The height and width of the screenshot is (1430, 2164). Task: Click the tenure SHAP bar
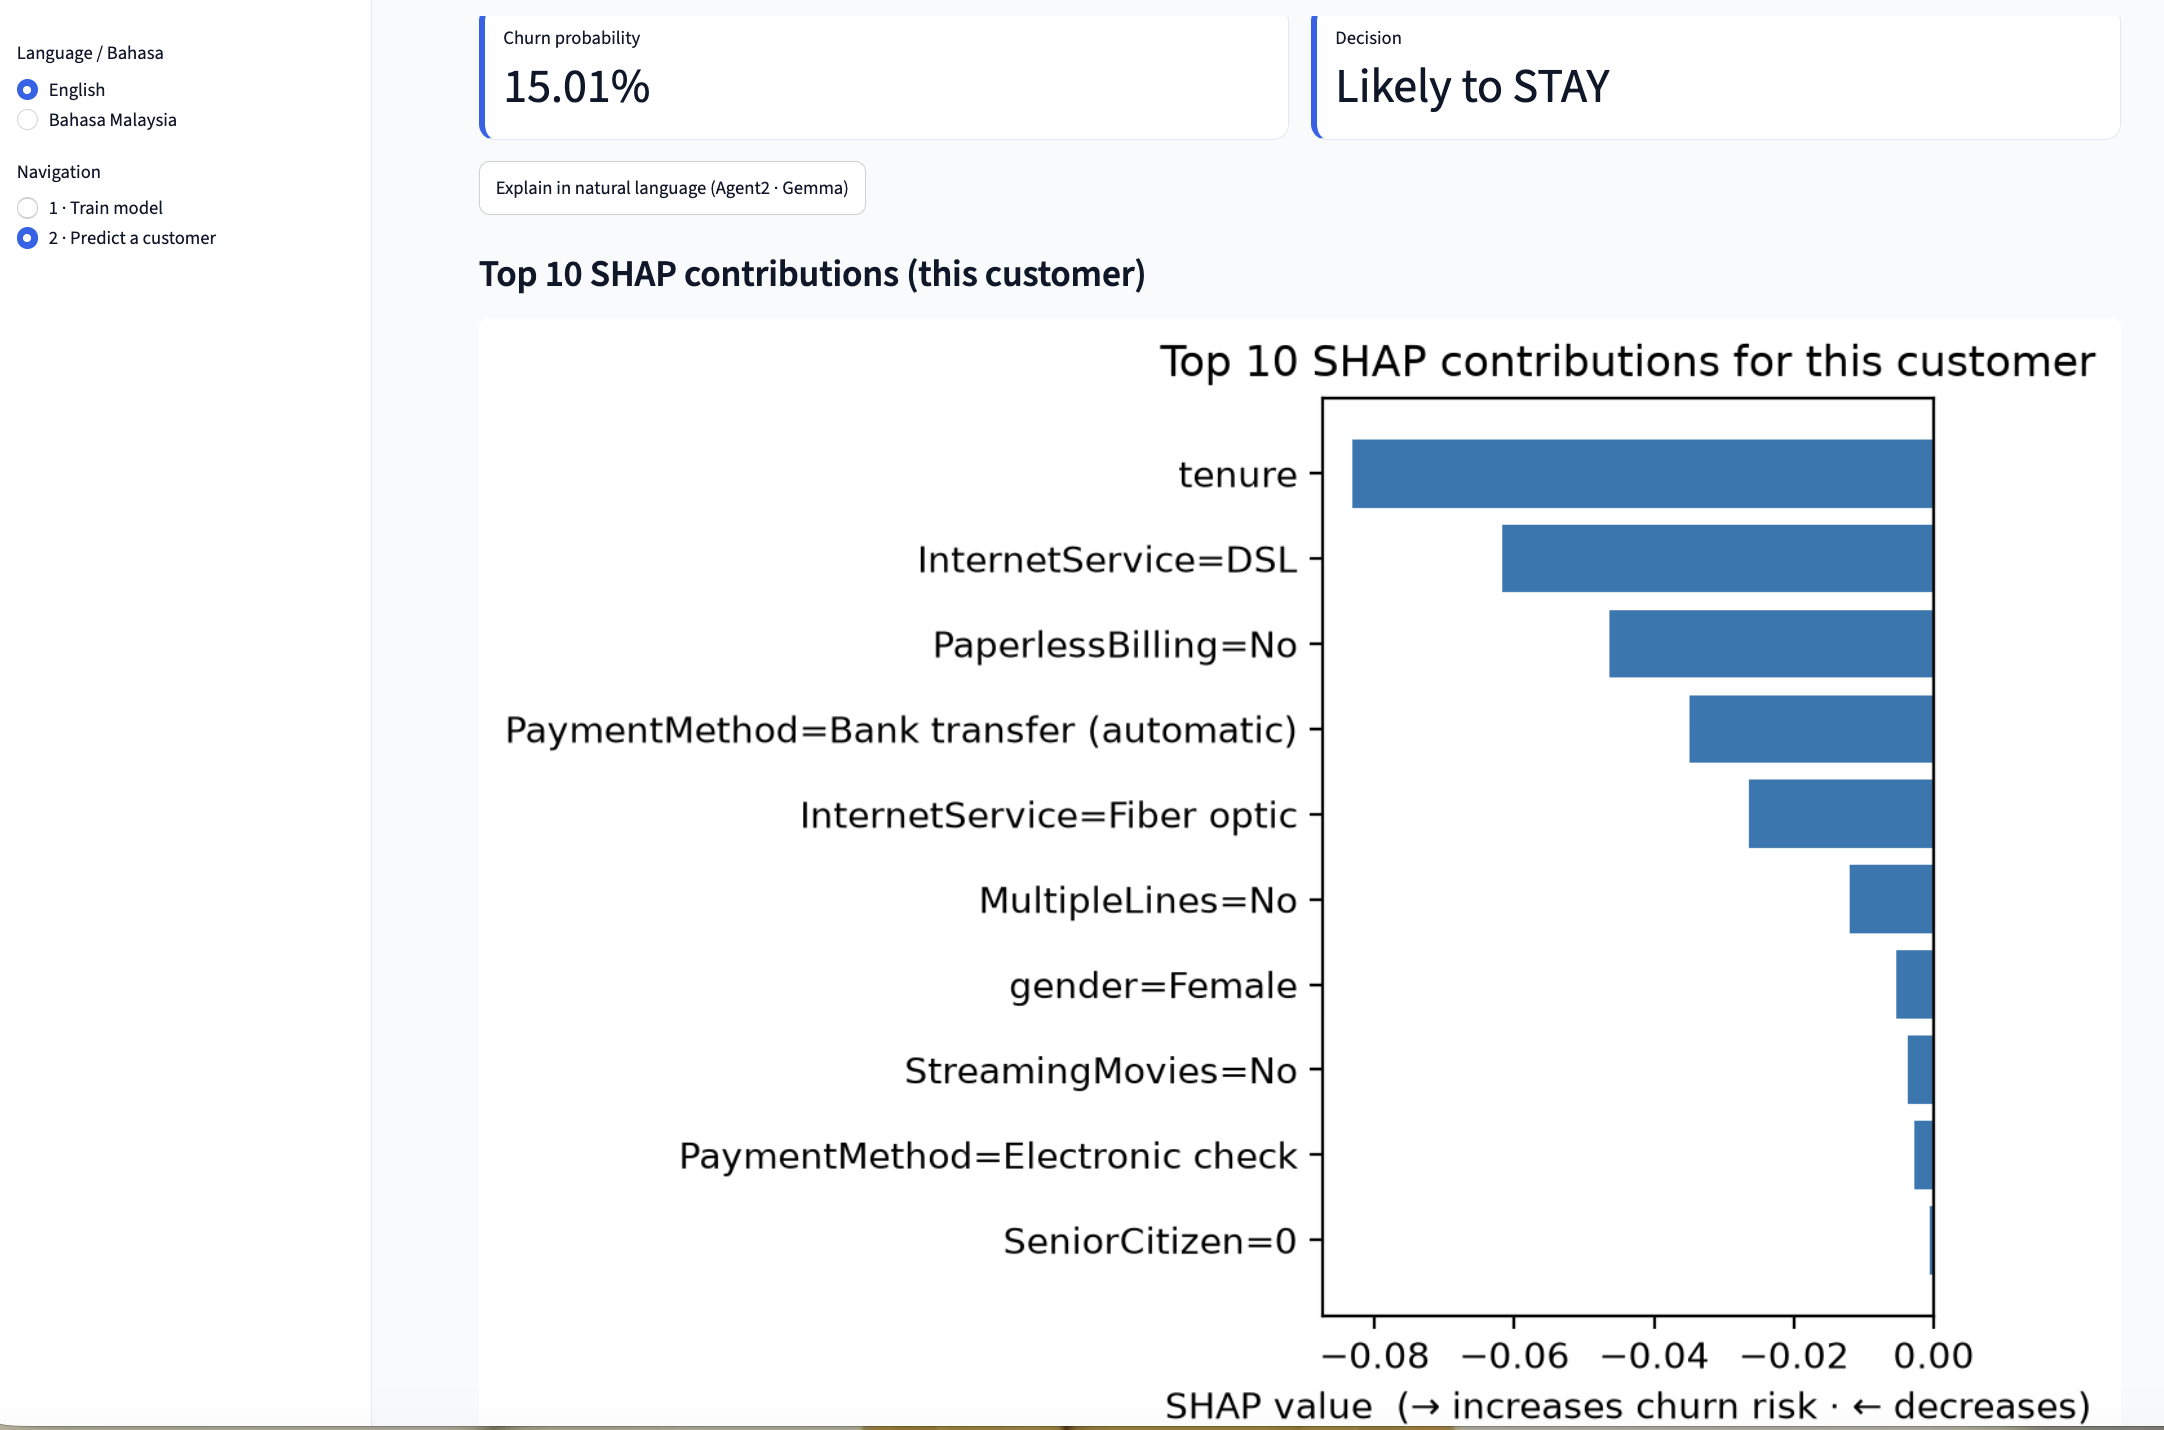coord(1642,474)
